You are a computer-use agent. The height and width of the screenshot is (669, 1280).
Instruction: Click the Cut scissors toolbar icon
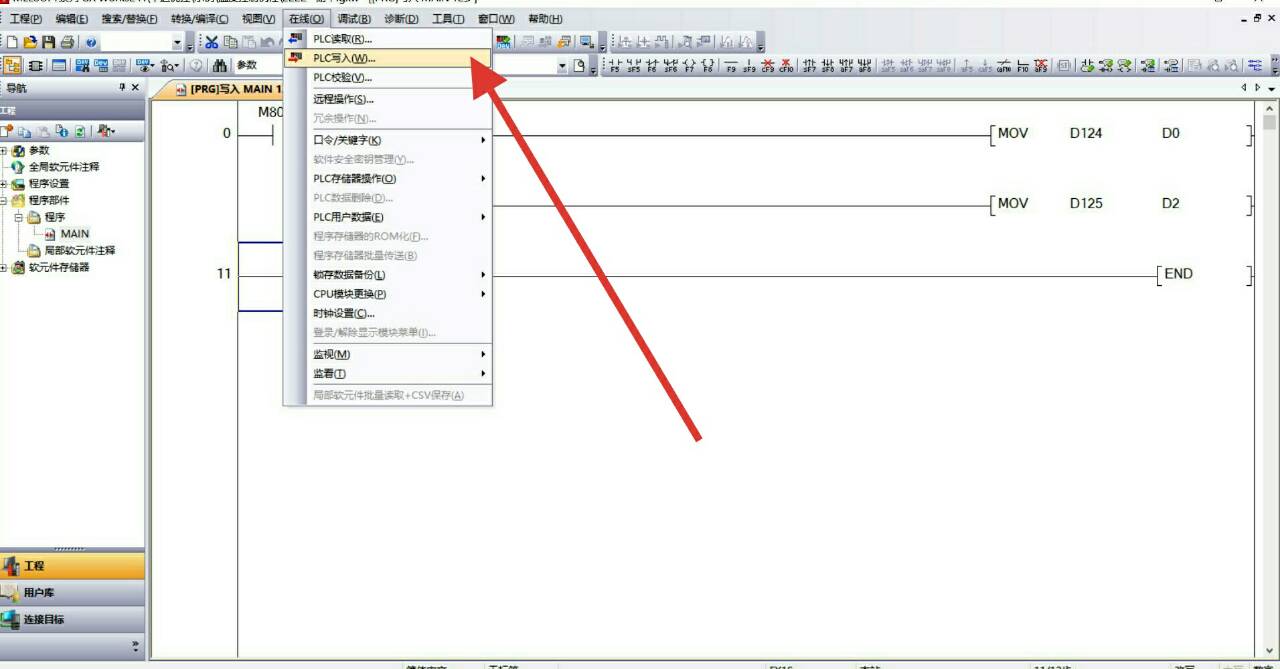point(212,42)
